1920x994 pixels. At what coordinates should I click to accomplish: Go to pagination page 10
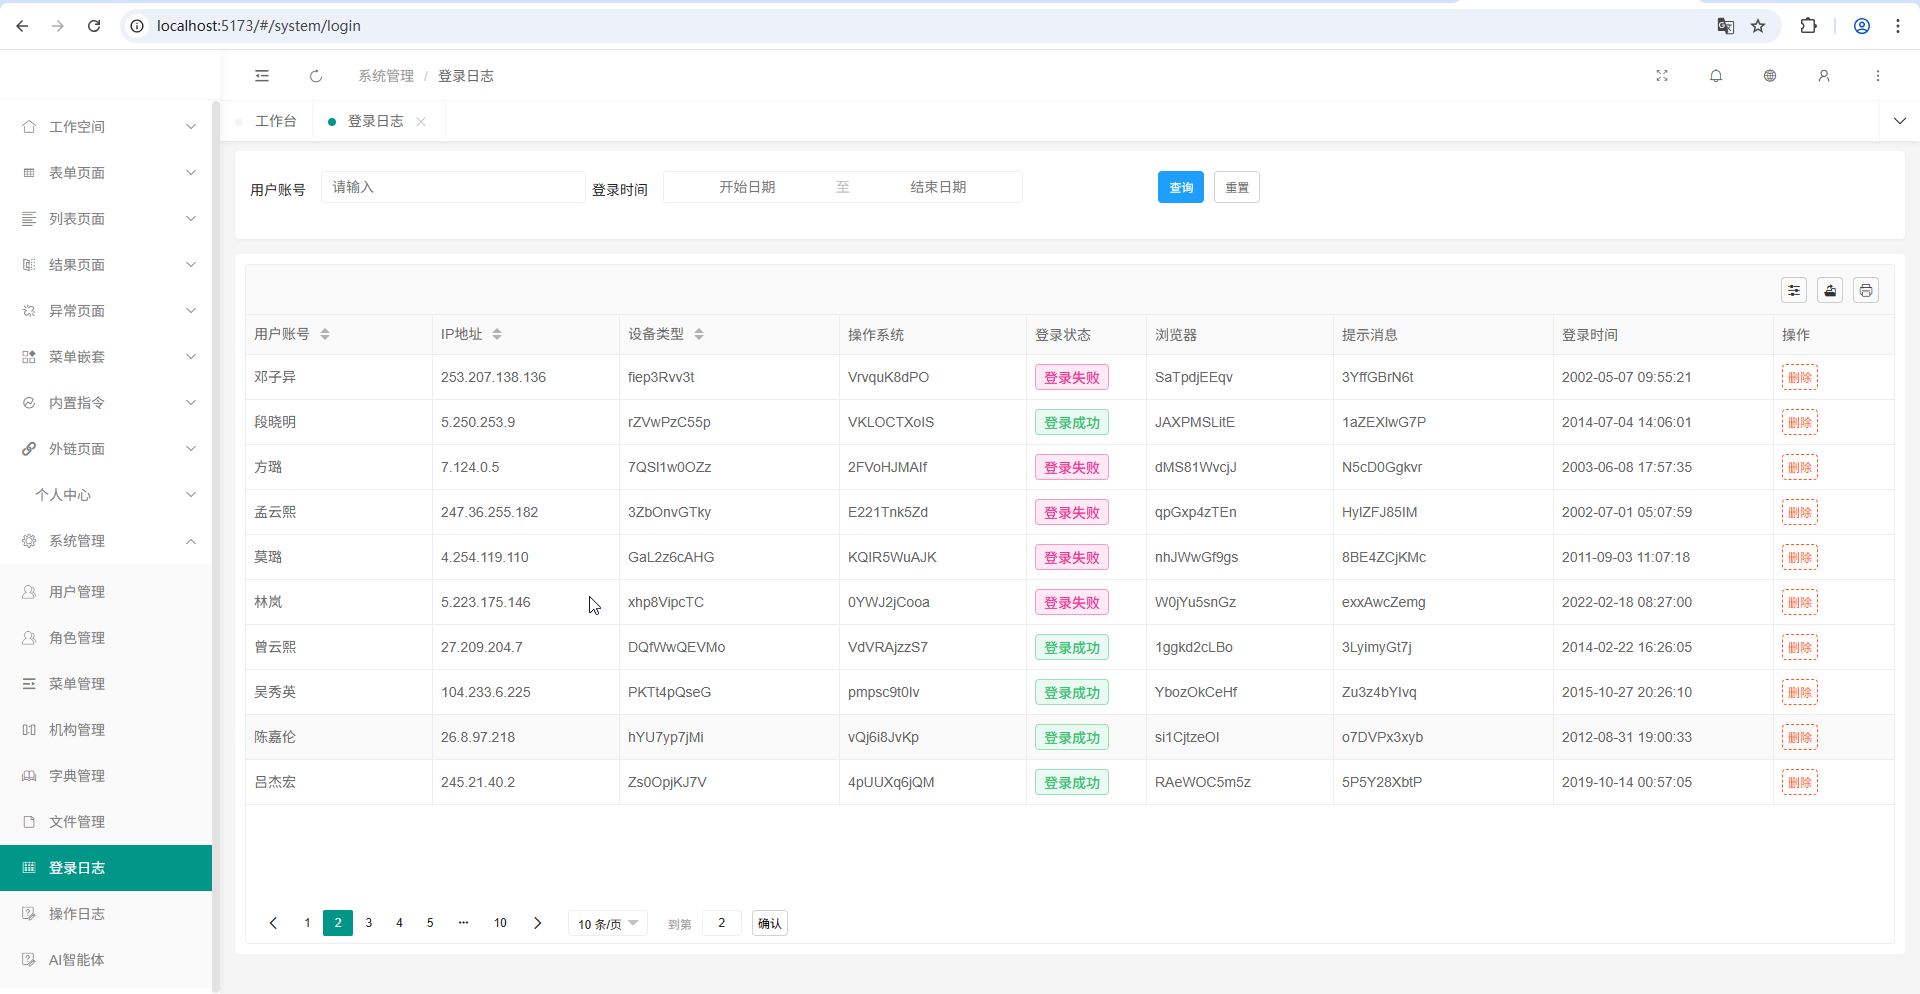[500, 923]
